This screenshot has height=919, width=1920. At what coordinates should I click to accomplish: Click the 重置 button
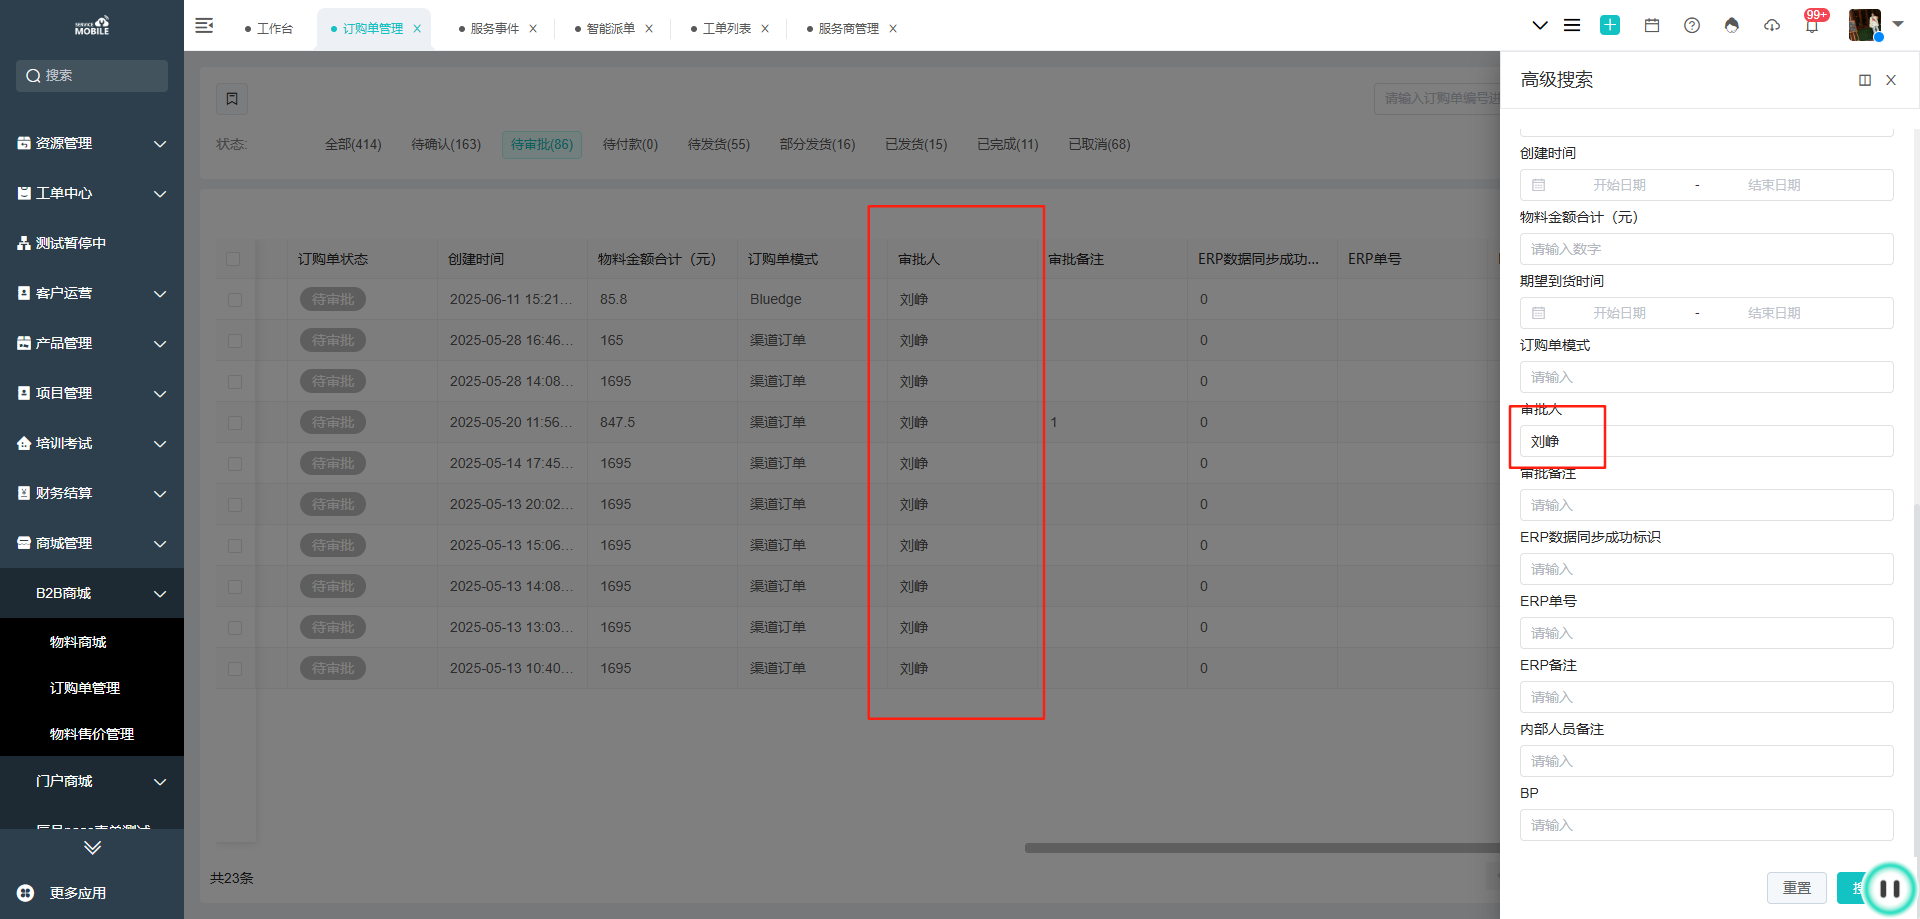click(x=1797, y=888)
